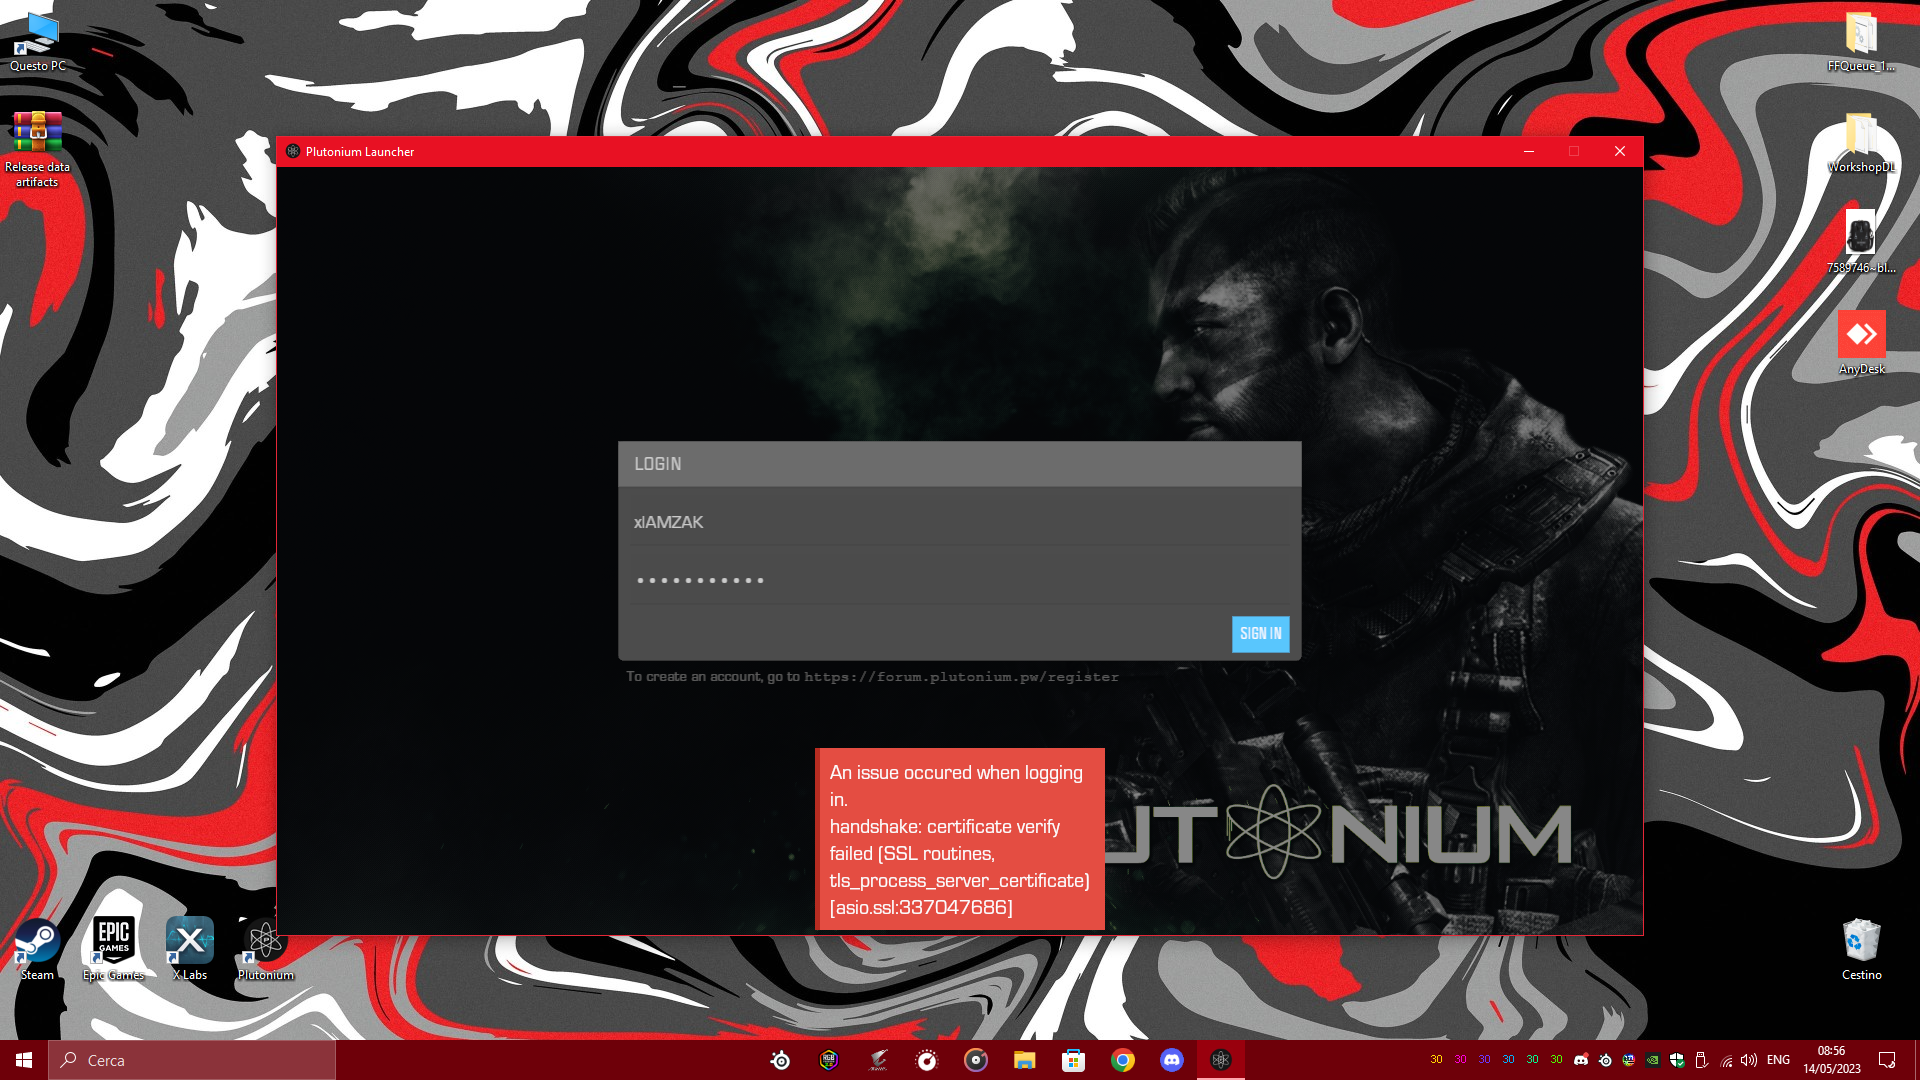This screenshot has width=1920, height=1080.
Task: Open SteelSeries app from the taskbar
Action: click(781, 1060)
